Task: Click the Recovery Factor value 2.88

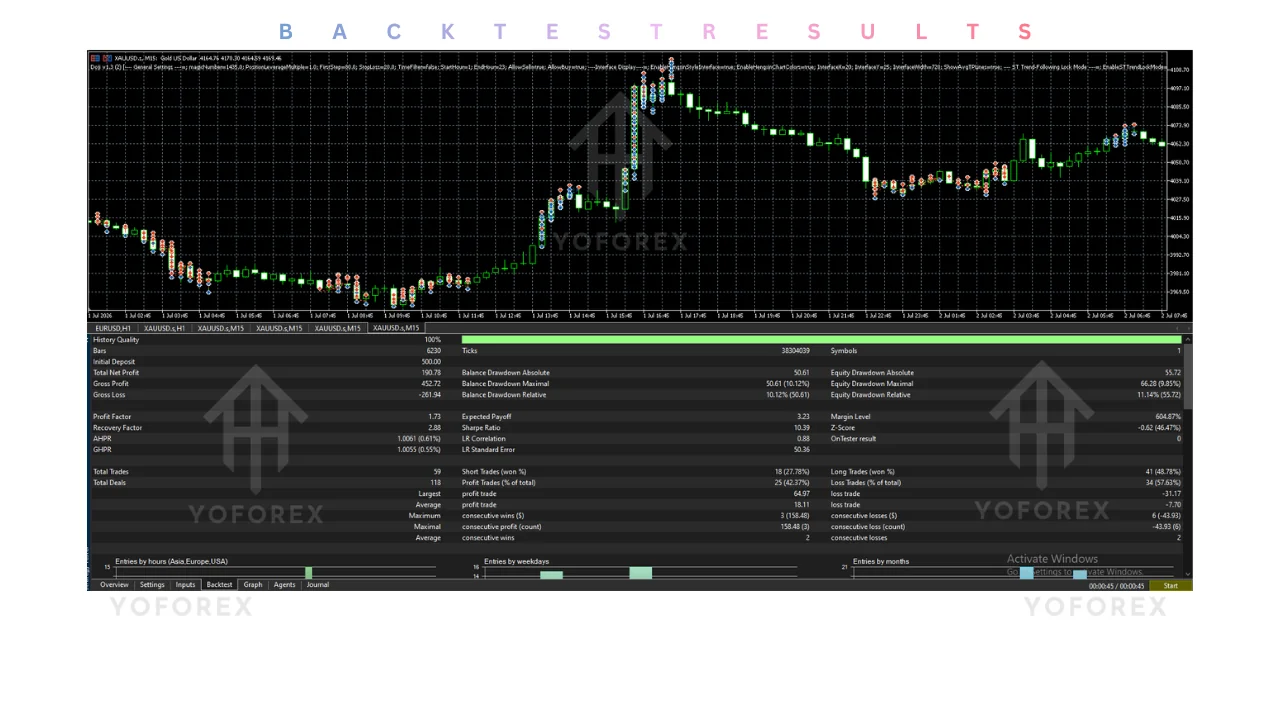Action: tap(434, 428)
